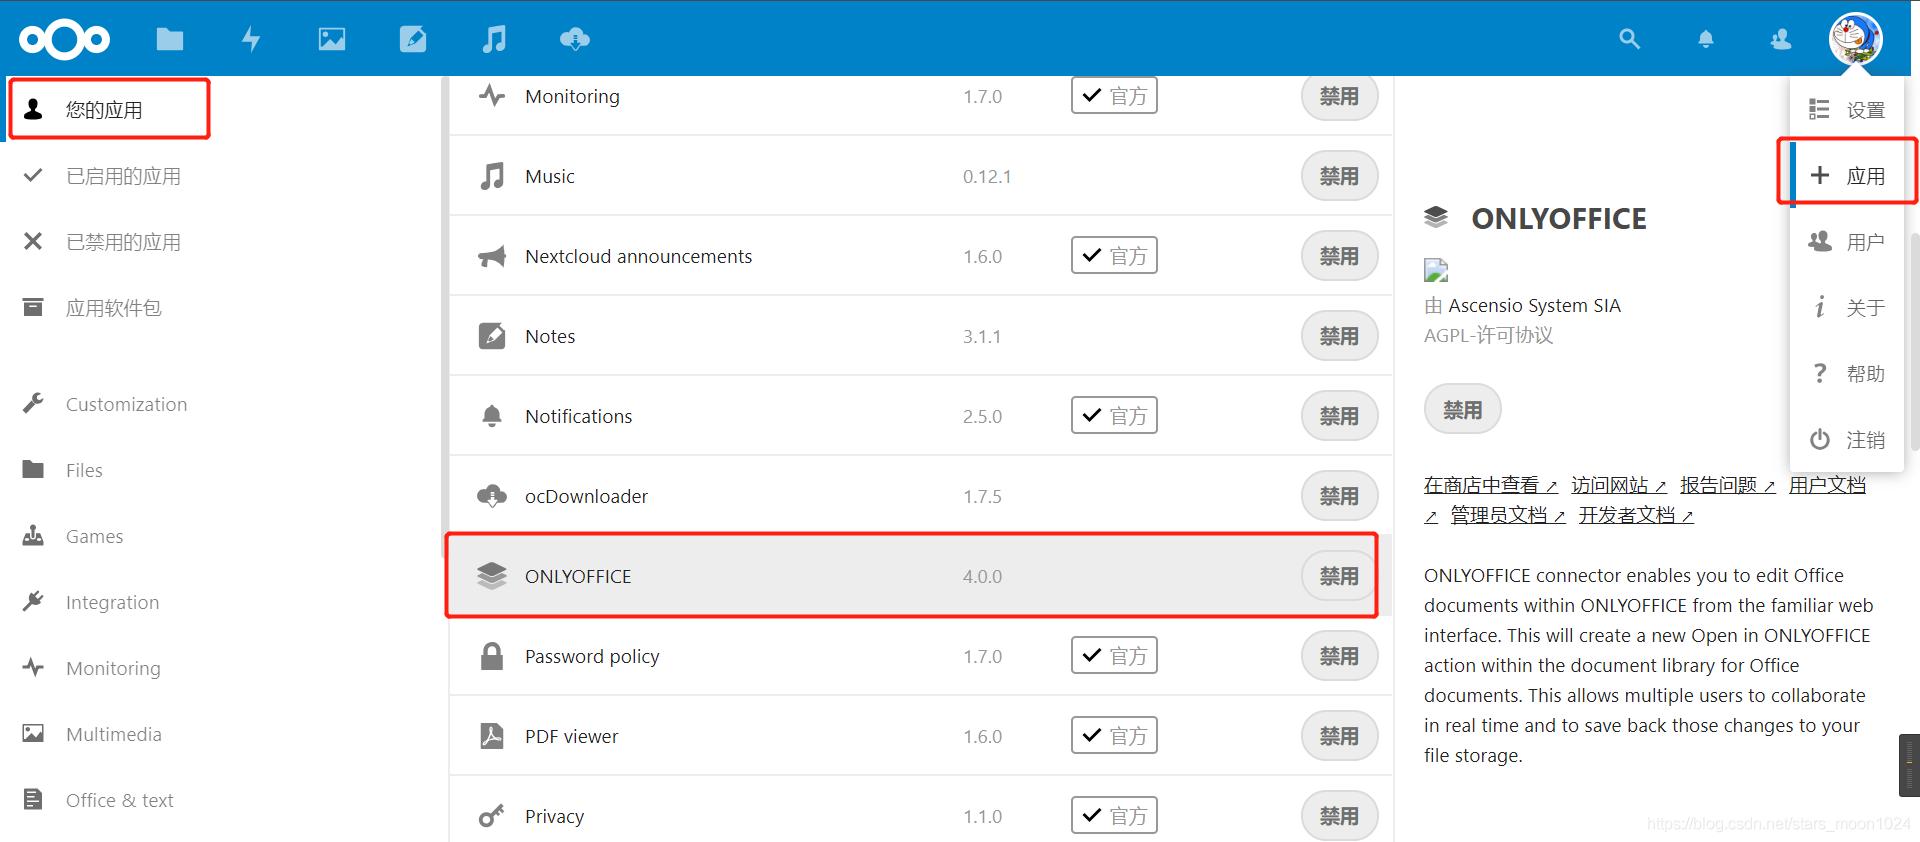Click the Nextcloud announcements megaphone icon
The width and height of the screenshot is (1920, 842).
[491, 256]
